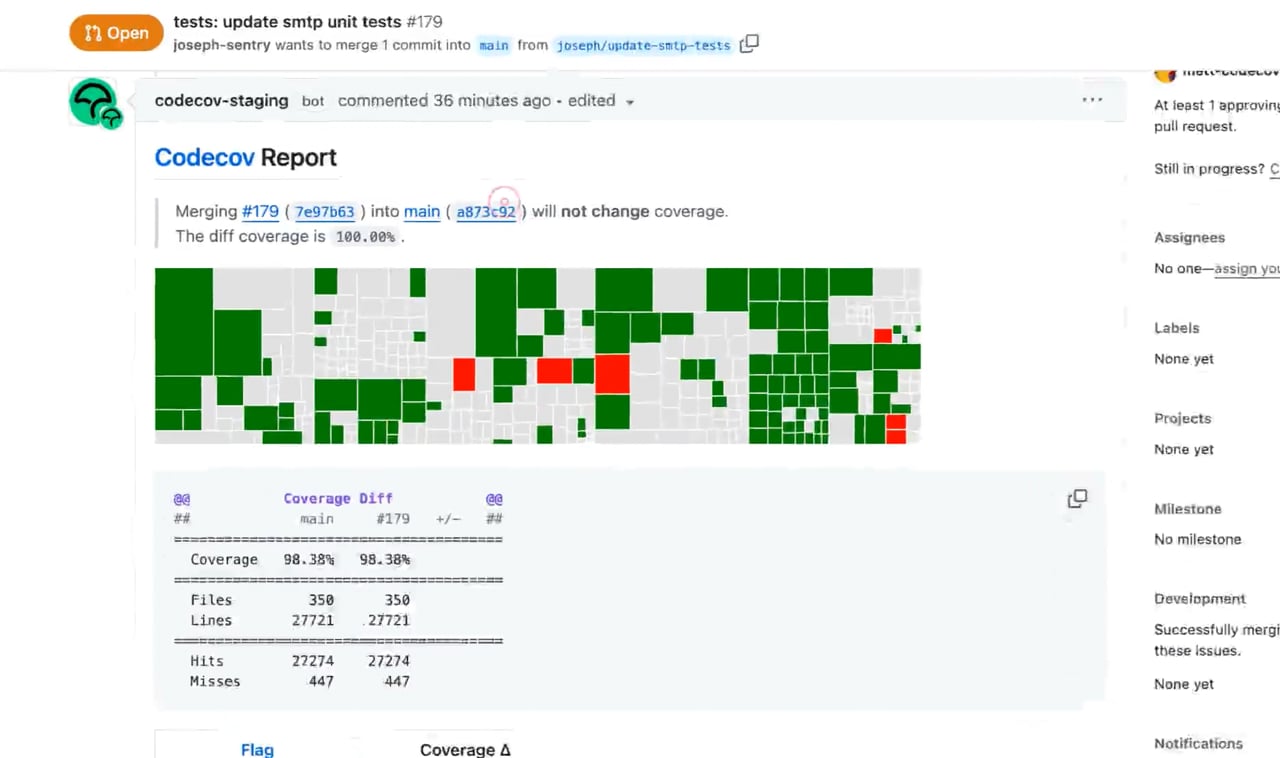Click the joseph/update-smtp-tests branch label

pyautogui.click(x=643, y=45)
